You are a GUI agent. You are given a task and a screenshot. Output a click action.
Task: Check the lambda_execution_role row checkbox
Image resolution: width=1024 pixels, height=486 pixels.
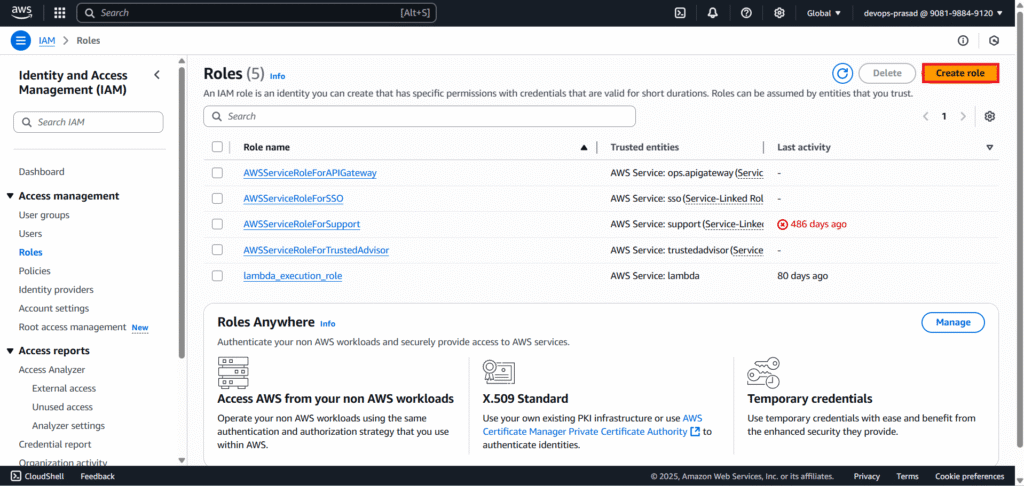[x=217, y=276]
